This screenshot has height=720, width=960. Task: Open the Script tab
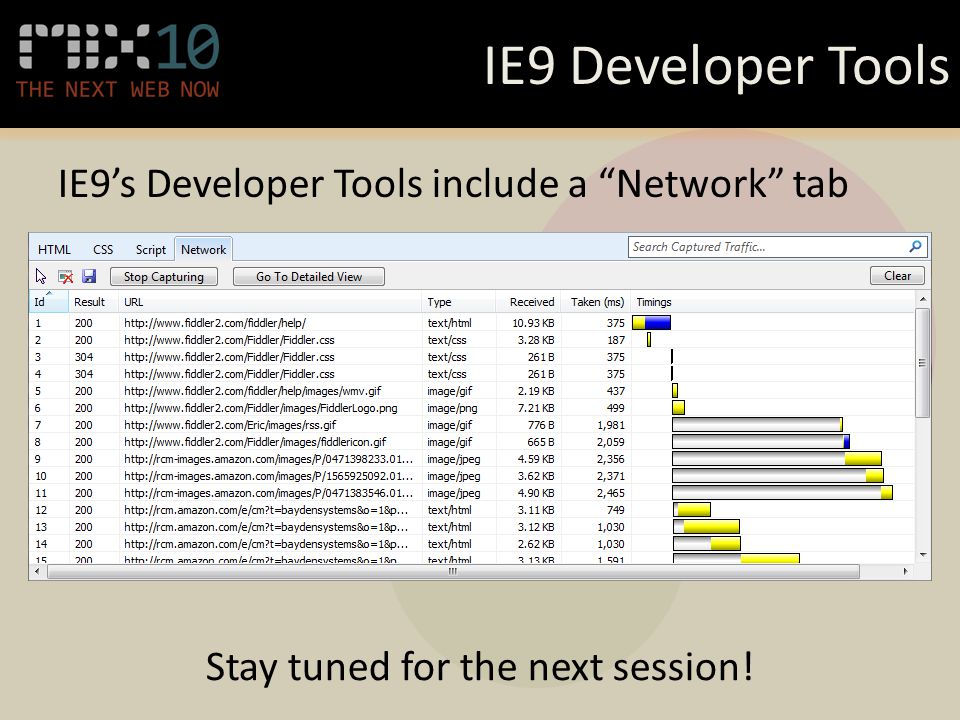151,250
